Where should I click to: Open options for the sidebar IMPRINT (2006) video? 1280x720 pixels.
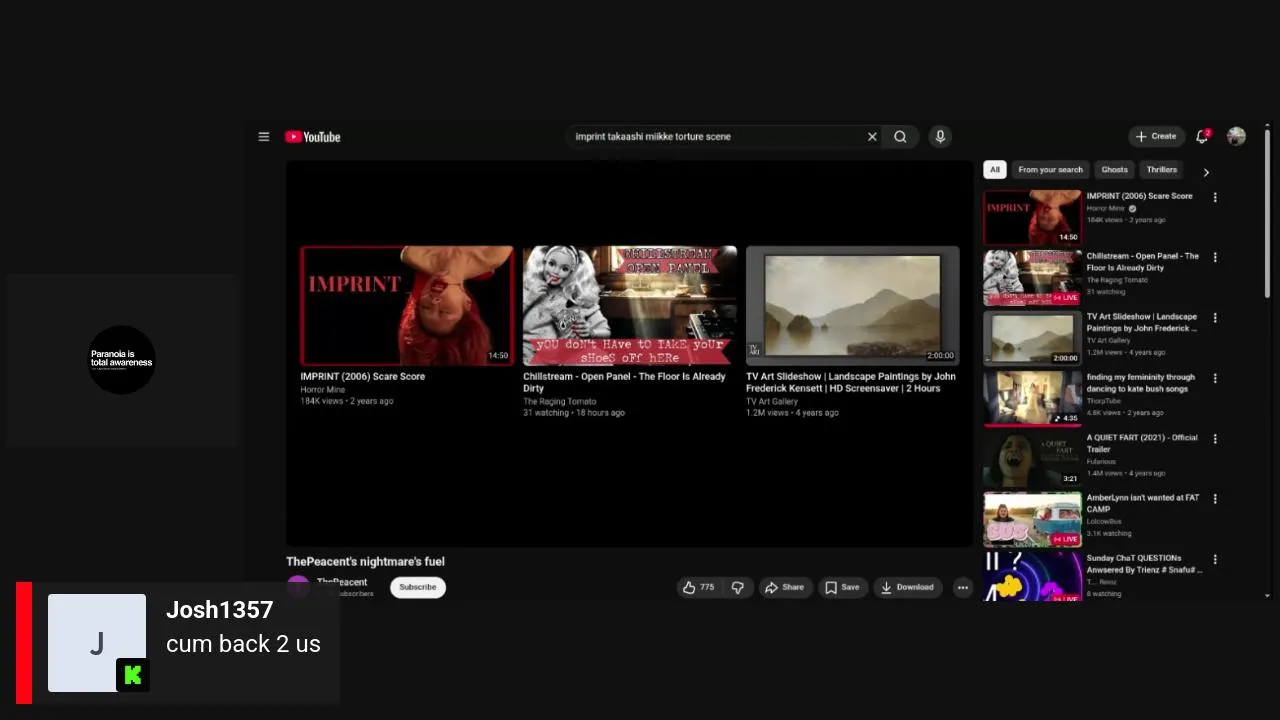point(1215,198)
